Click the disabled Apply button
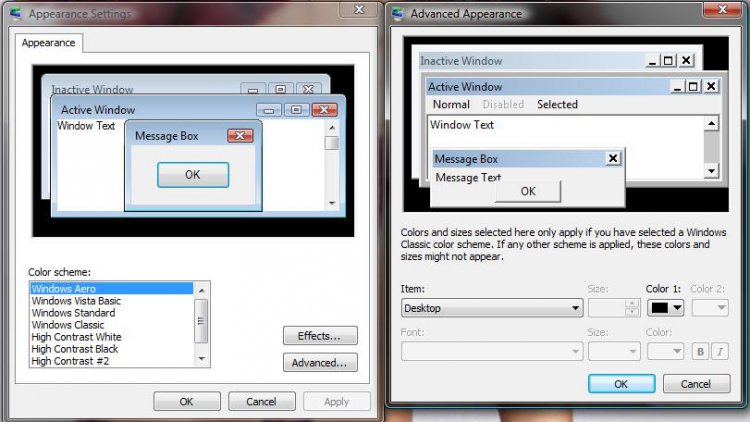750x422 pixels. [x=337, y=401]
